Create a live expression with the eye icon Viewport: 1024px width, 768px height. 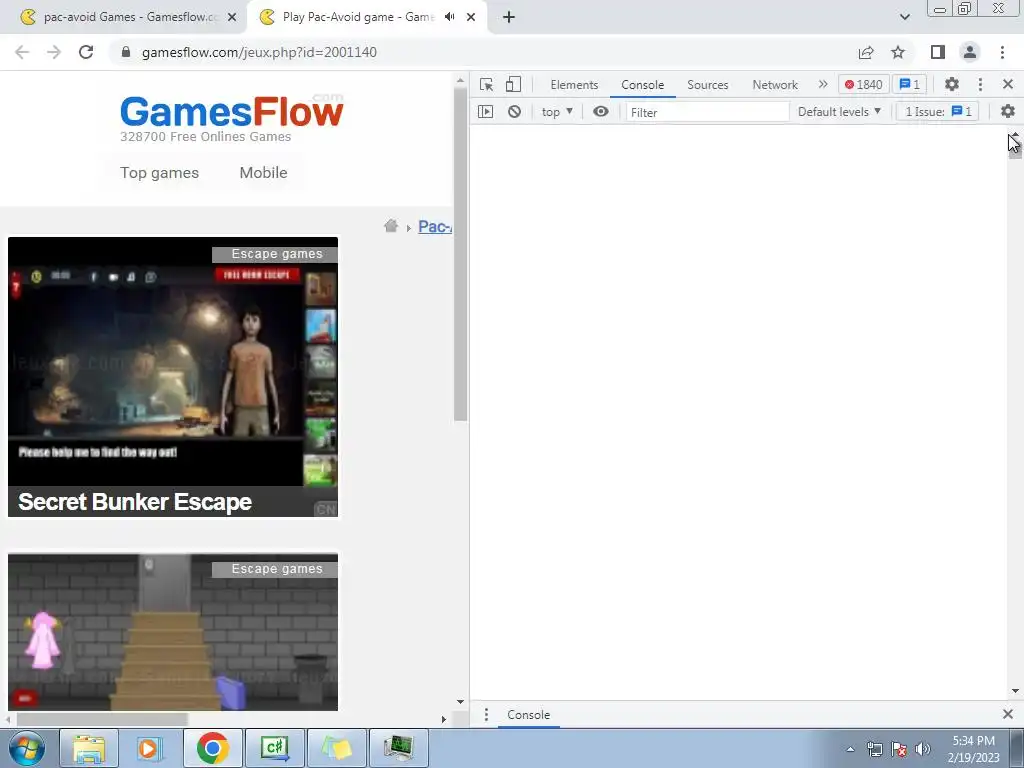(601, 112)
